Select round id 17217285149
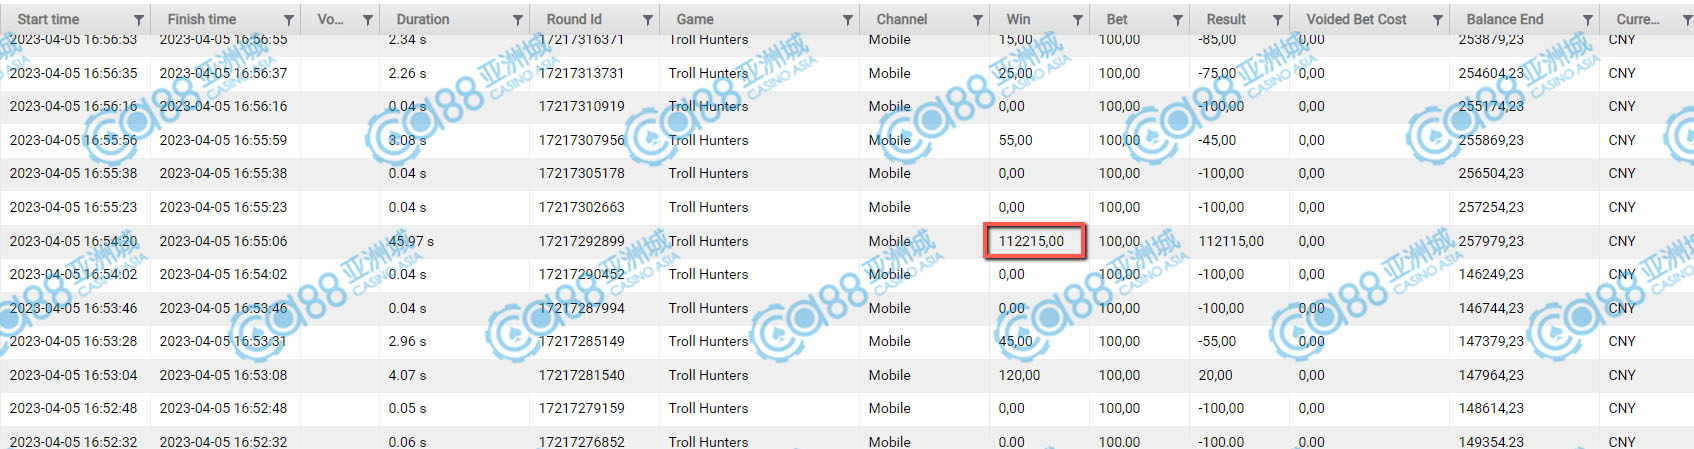Screen dimensions: 1694x449 [x=581, y=341]
